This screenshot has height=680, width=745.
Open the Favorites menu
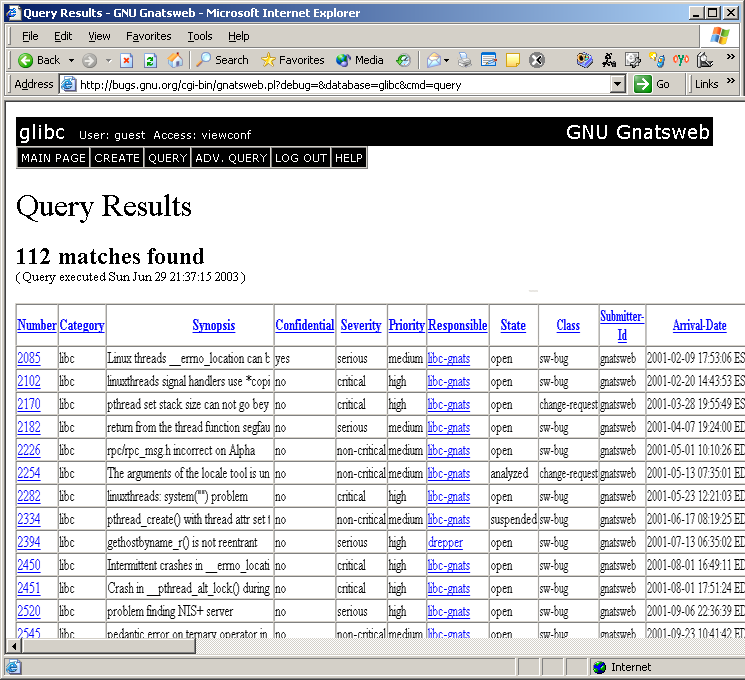tap(148, 36)
